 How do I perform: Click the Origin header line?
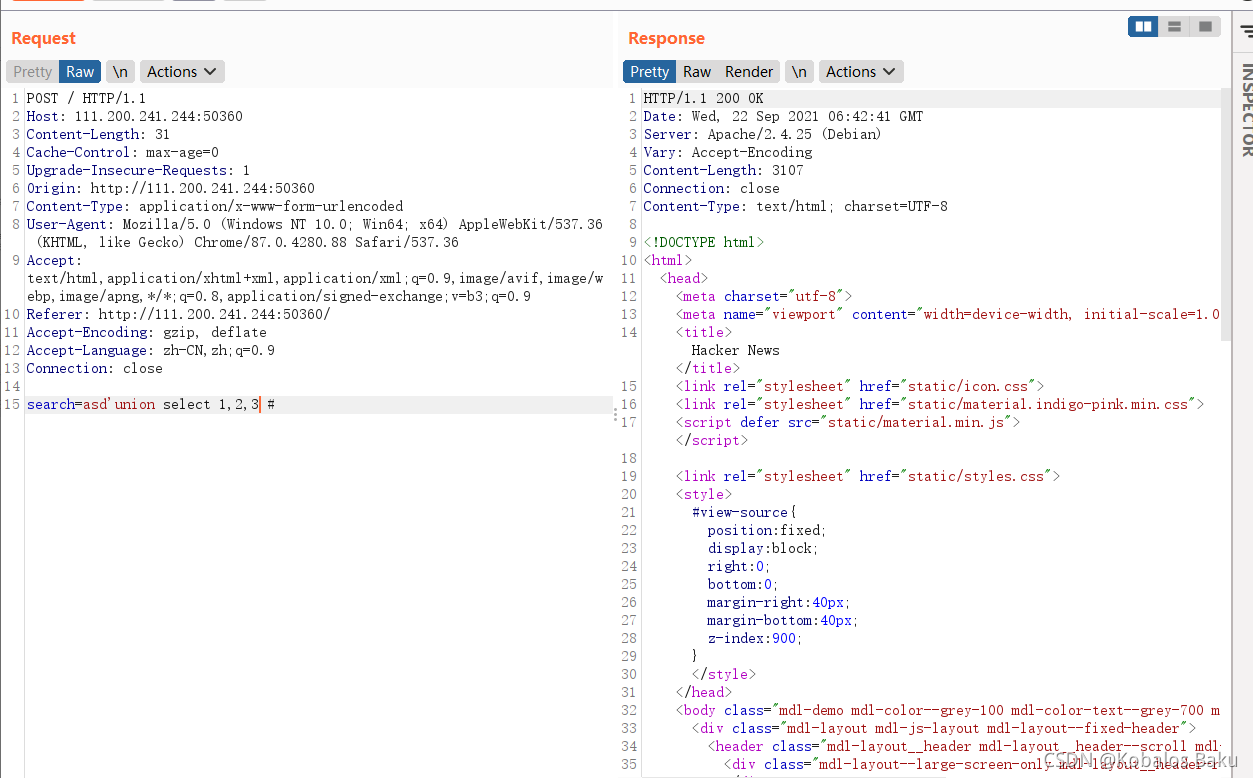click(x=171, y=188)
